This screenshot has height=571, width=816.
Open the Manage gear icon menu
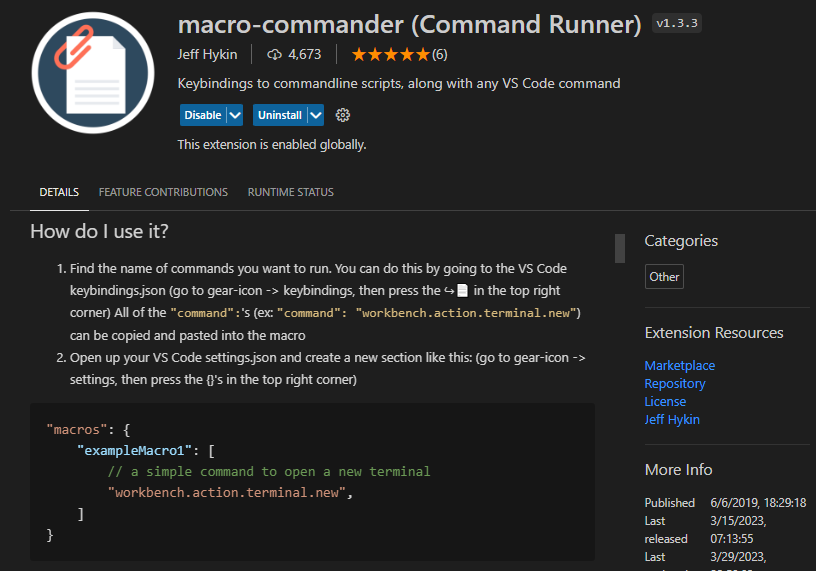click(x=343, y=115)
